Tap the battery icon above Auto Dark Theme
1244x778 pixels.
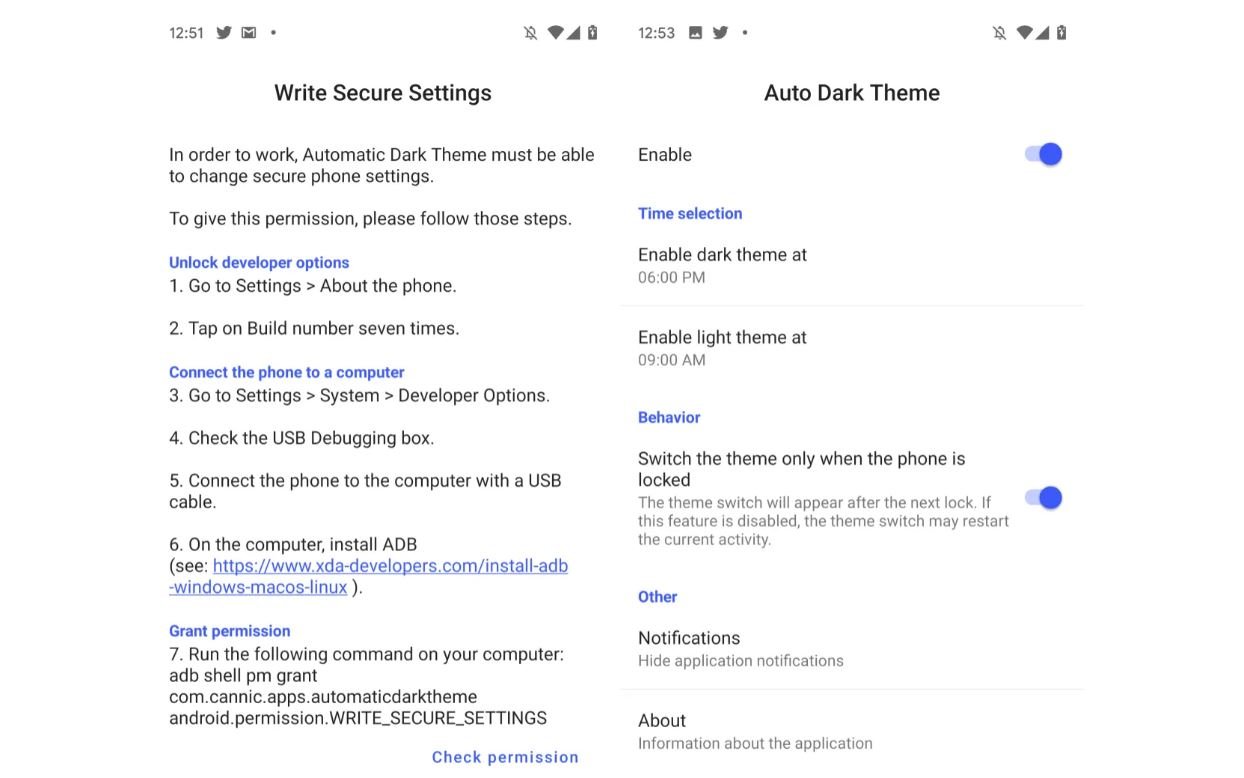pos(1061,33)
